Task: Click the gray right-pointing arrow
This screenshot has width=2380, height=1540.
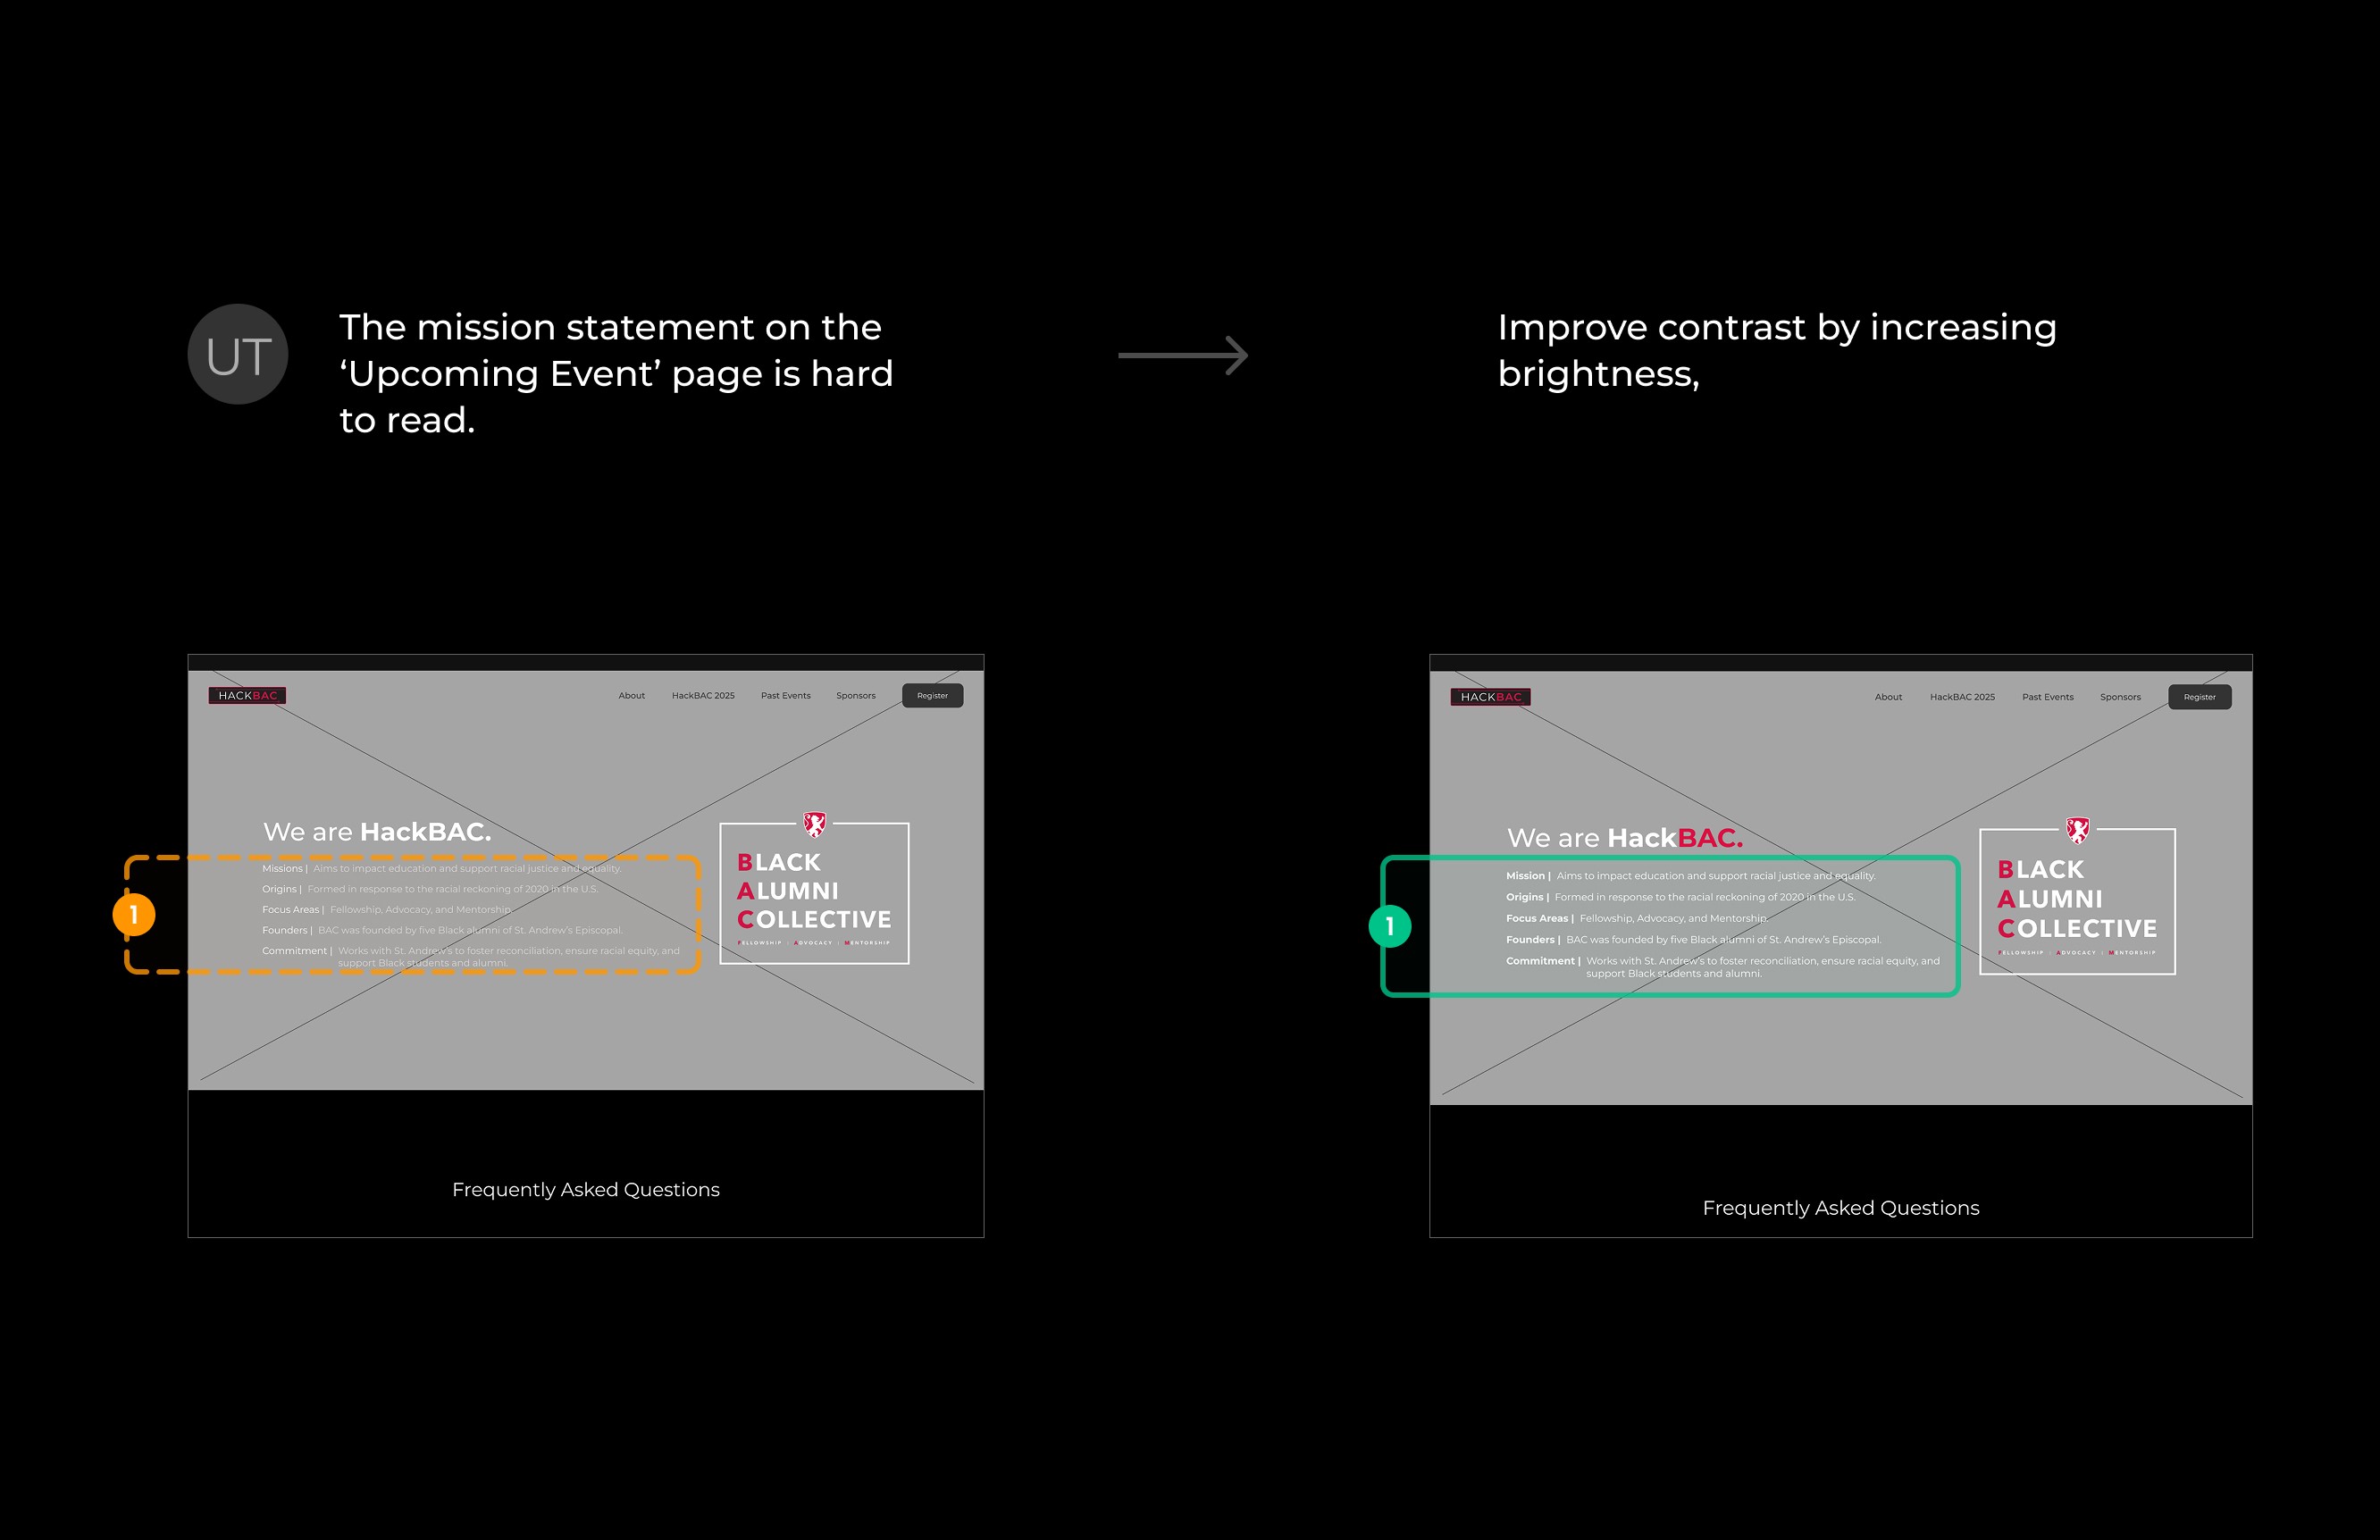Action: pos(1183,355)
